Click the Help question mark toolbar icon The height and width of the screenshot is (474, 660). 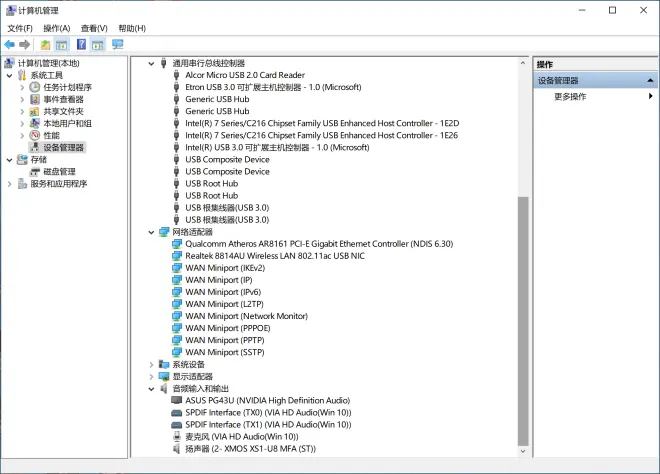[x=81, y=44]
